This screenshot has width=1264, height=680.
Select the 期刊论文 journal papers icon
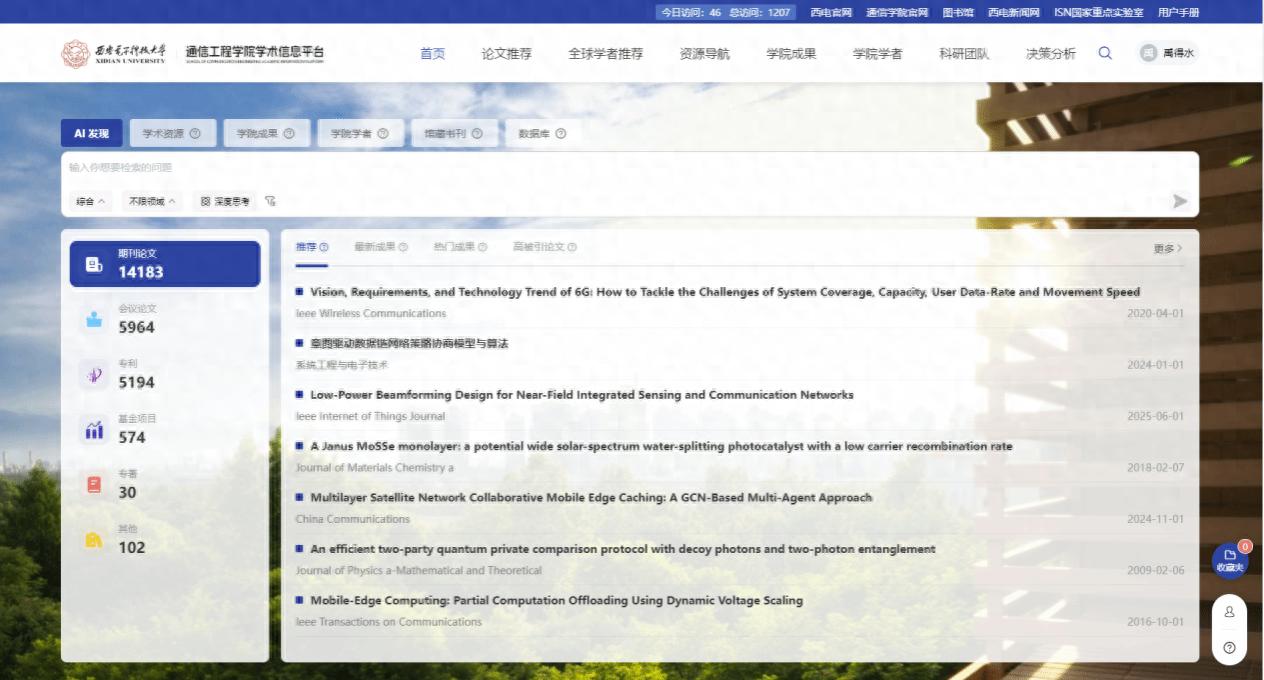click(95, 263)
